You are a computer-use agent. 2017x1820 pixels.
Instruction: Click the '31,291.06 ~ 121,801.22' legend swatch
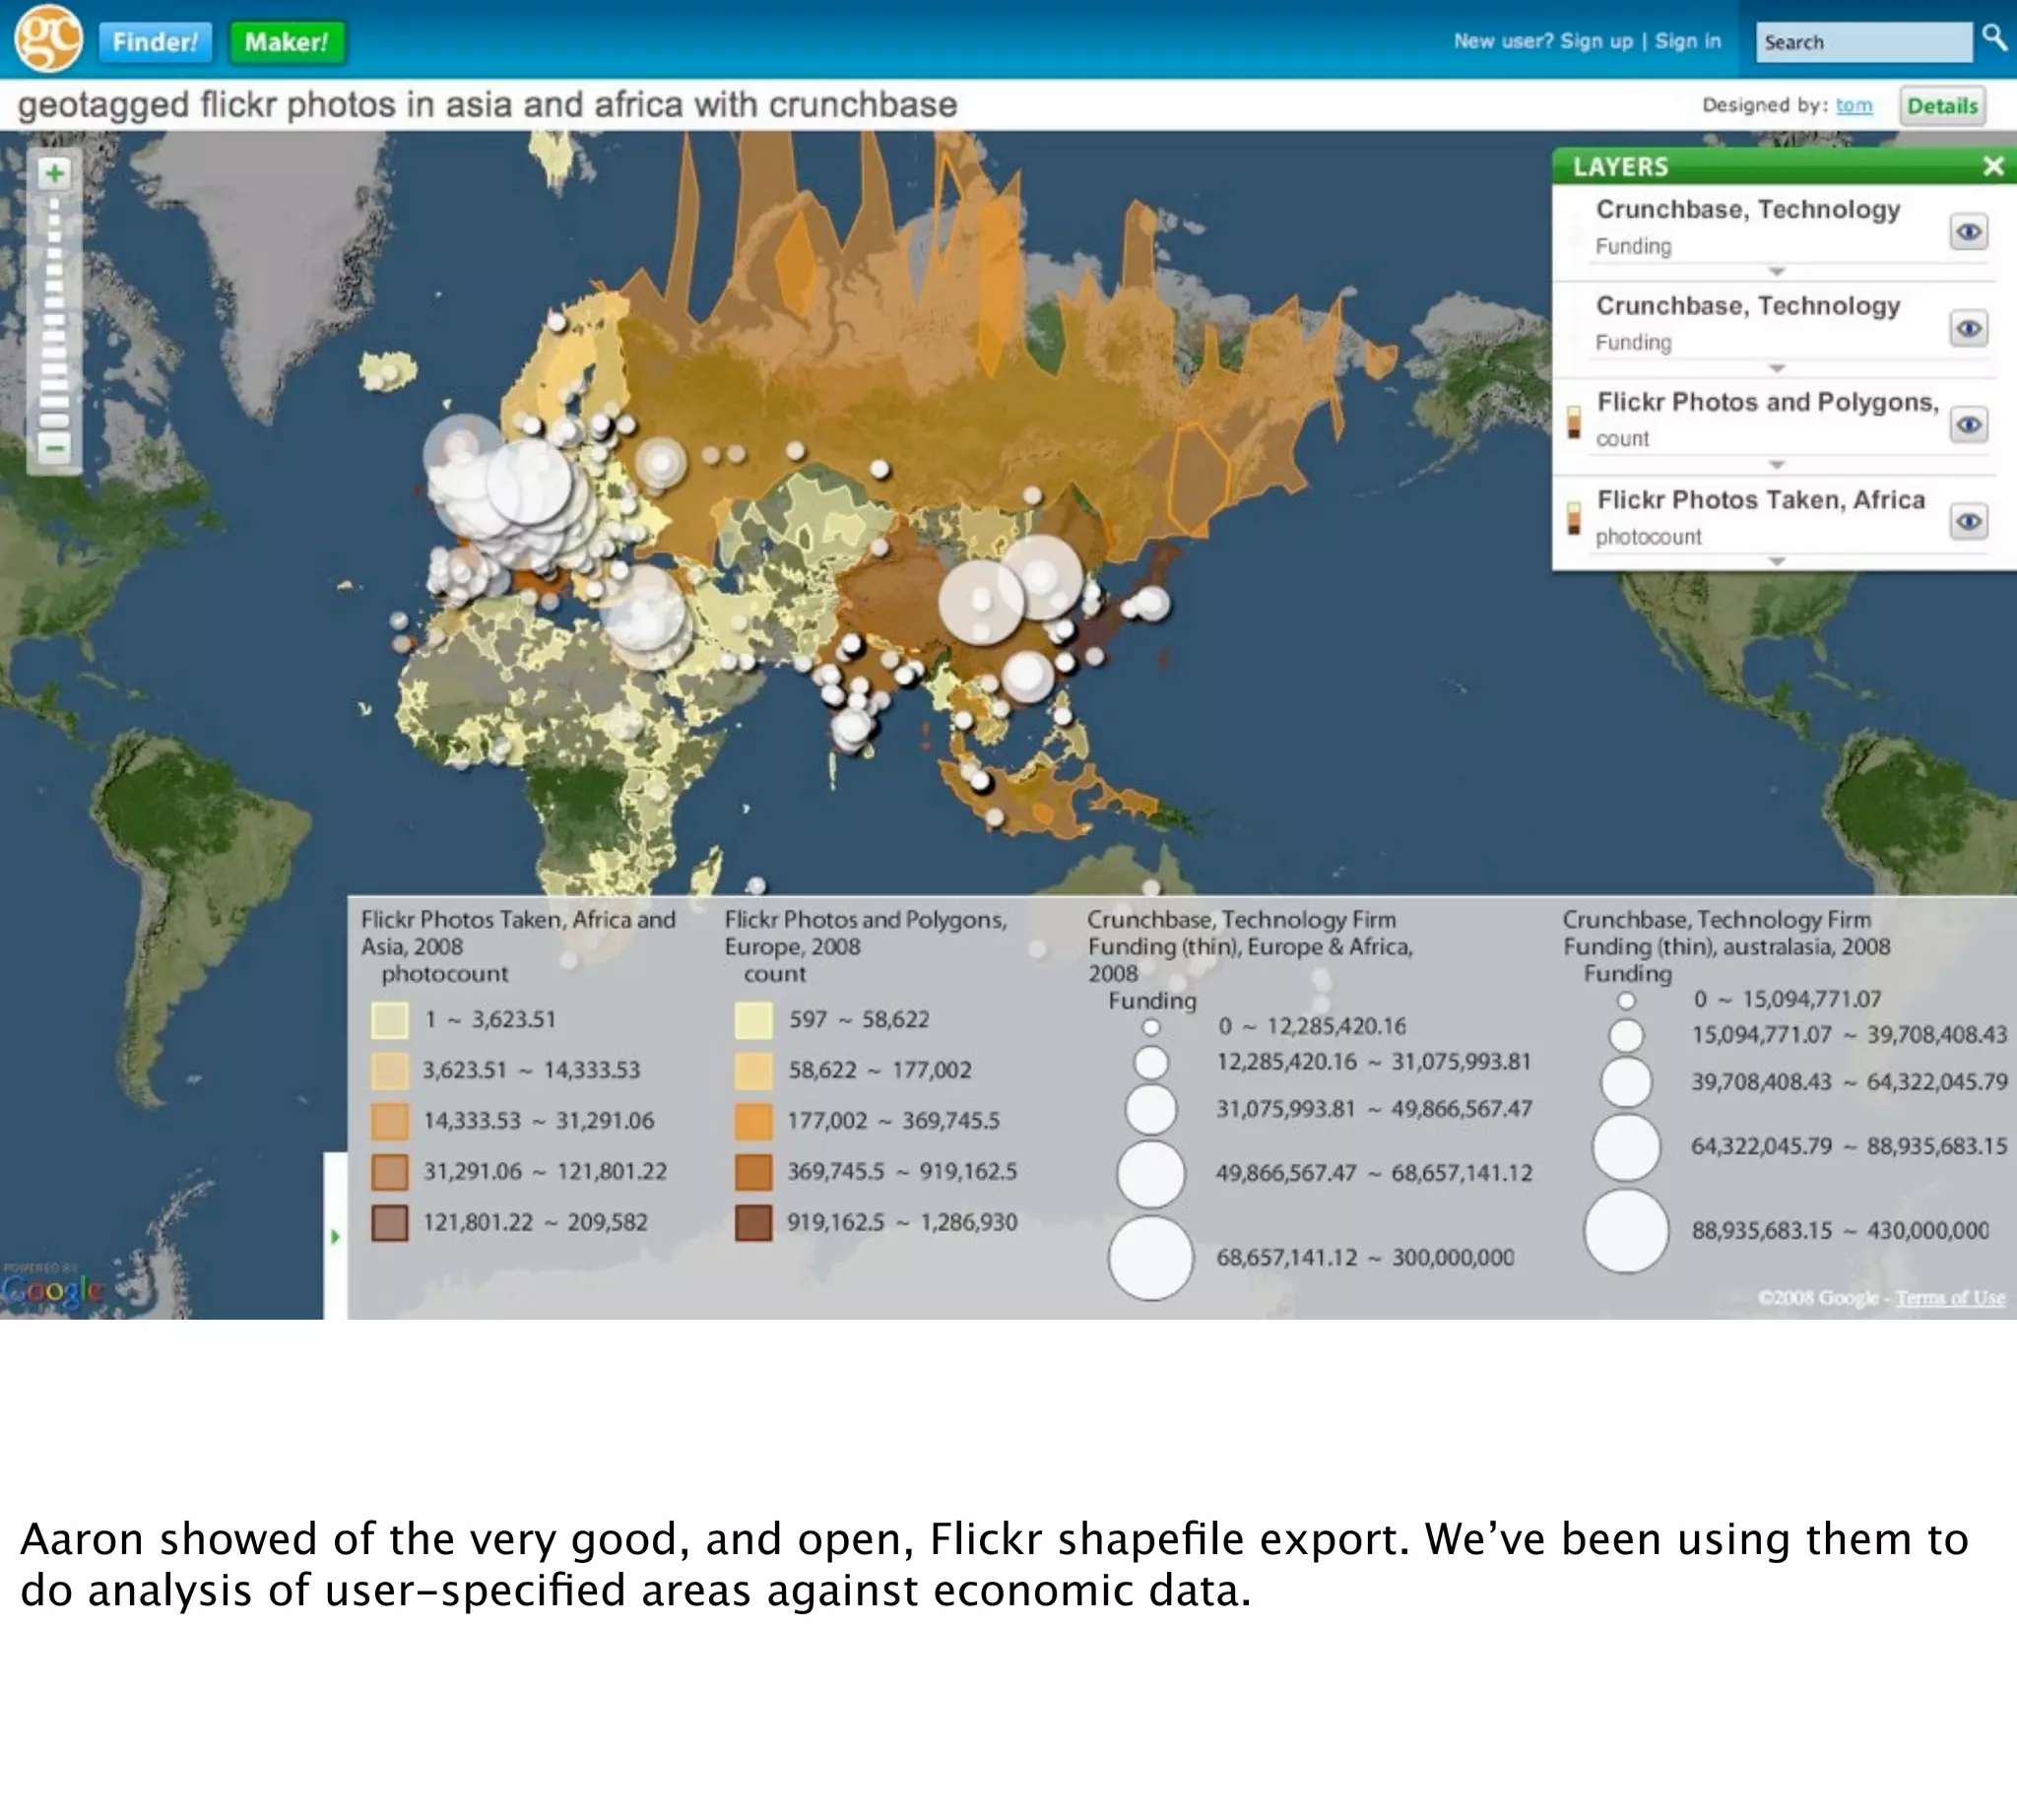tap(390, 1172)
